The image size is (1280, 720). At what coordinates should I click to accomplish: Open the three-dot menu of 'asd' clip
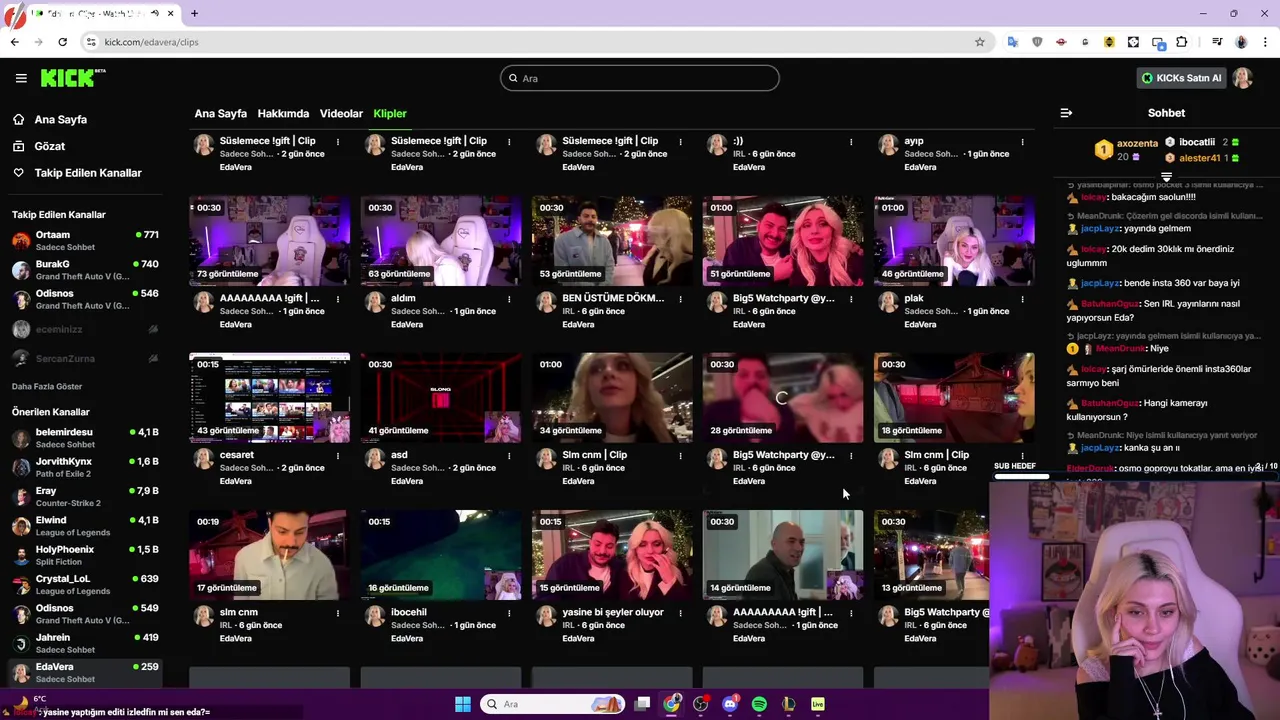[509, 456]
